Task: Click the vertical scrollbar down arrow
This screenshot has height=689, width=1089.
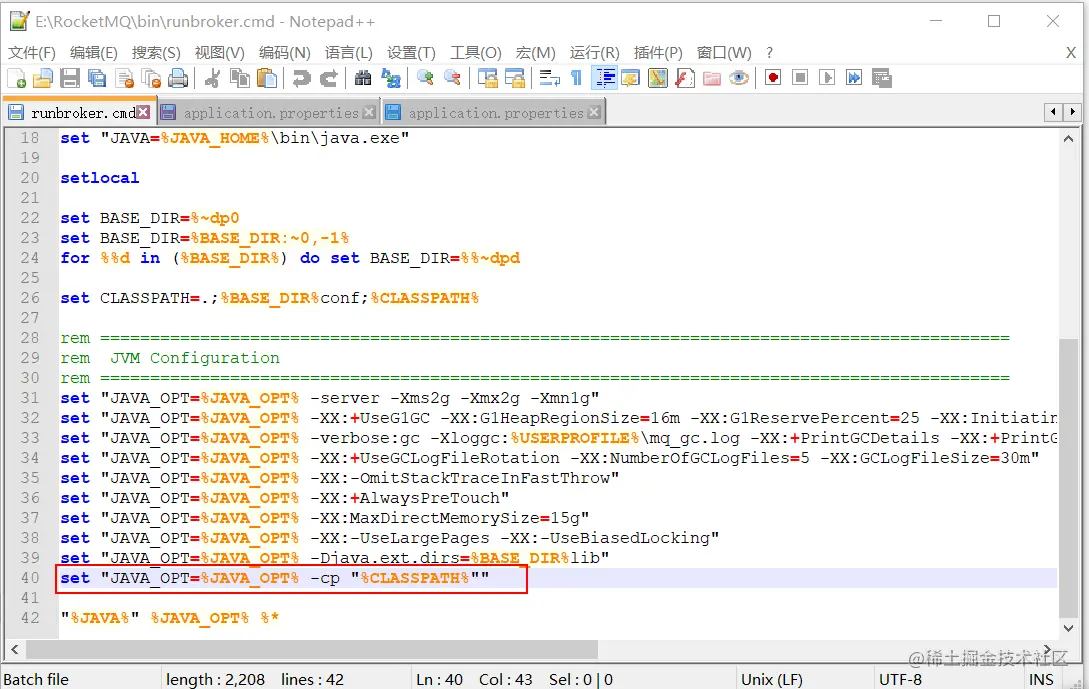Action: 1068,629
